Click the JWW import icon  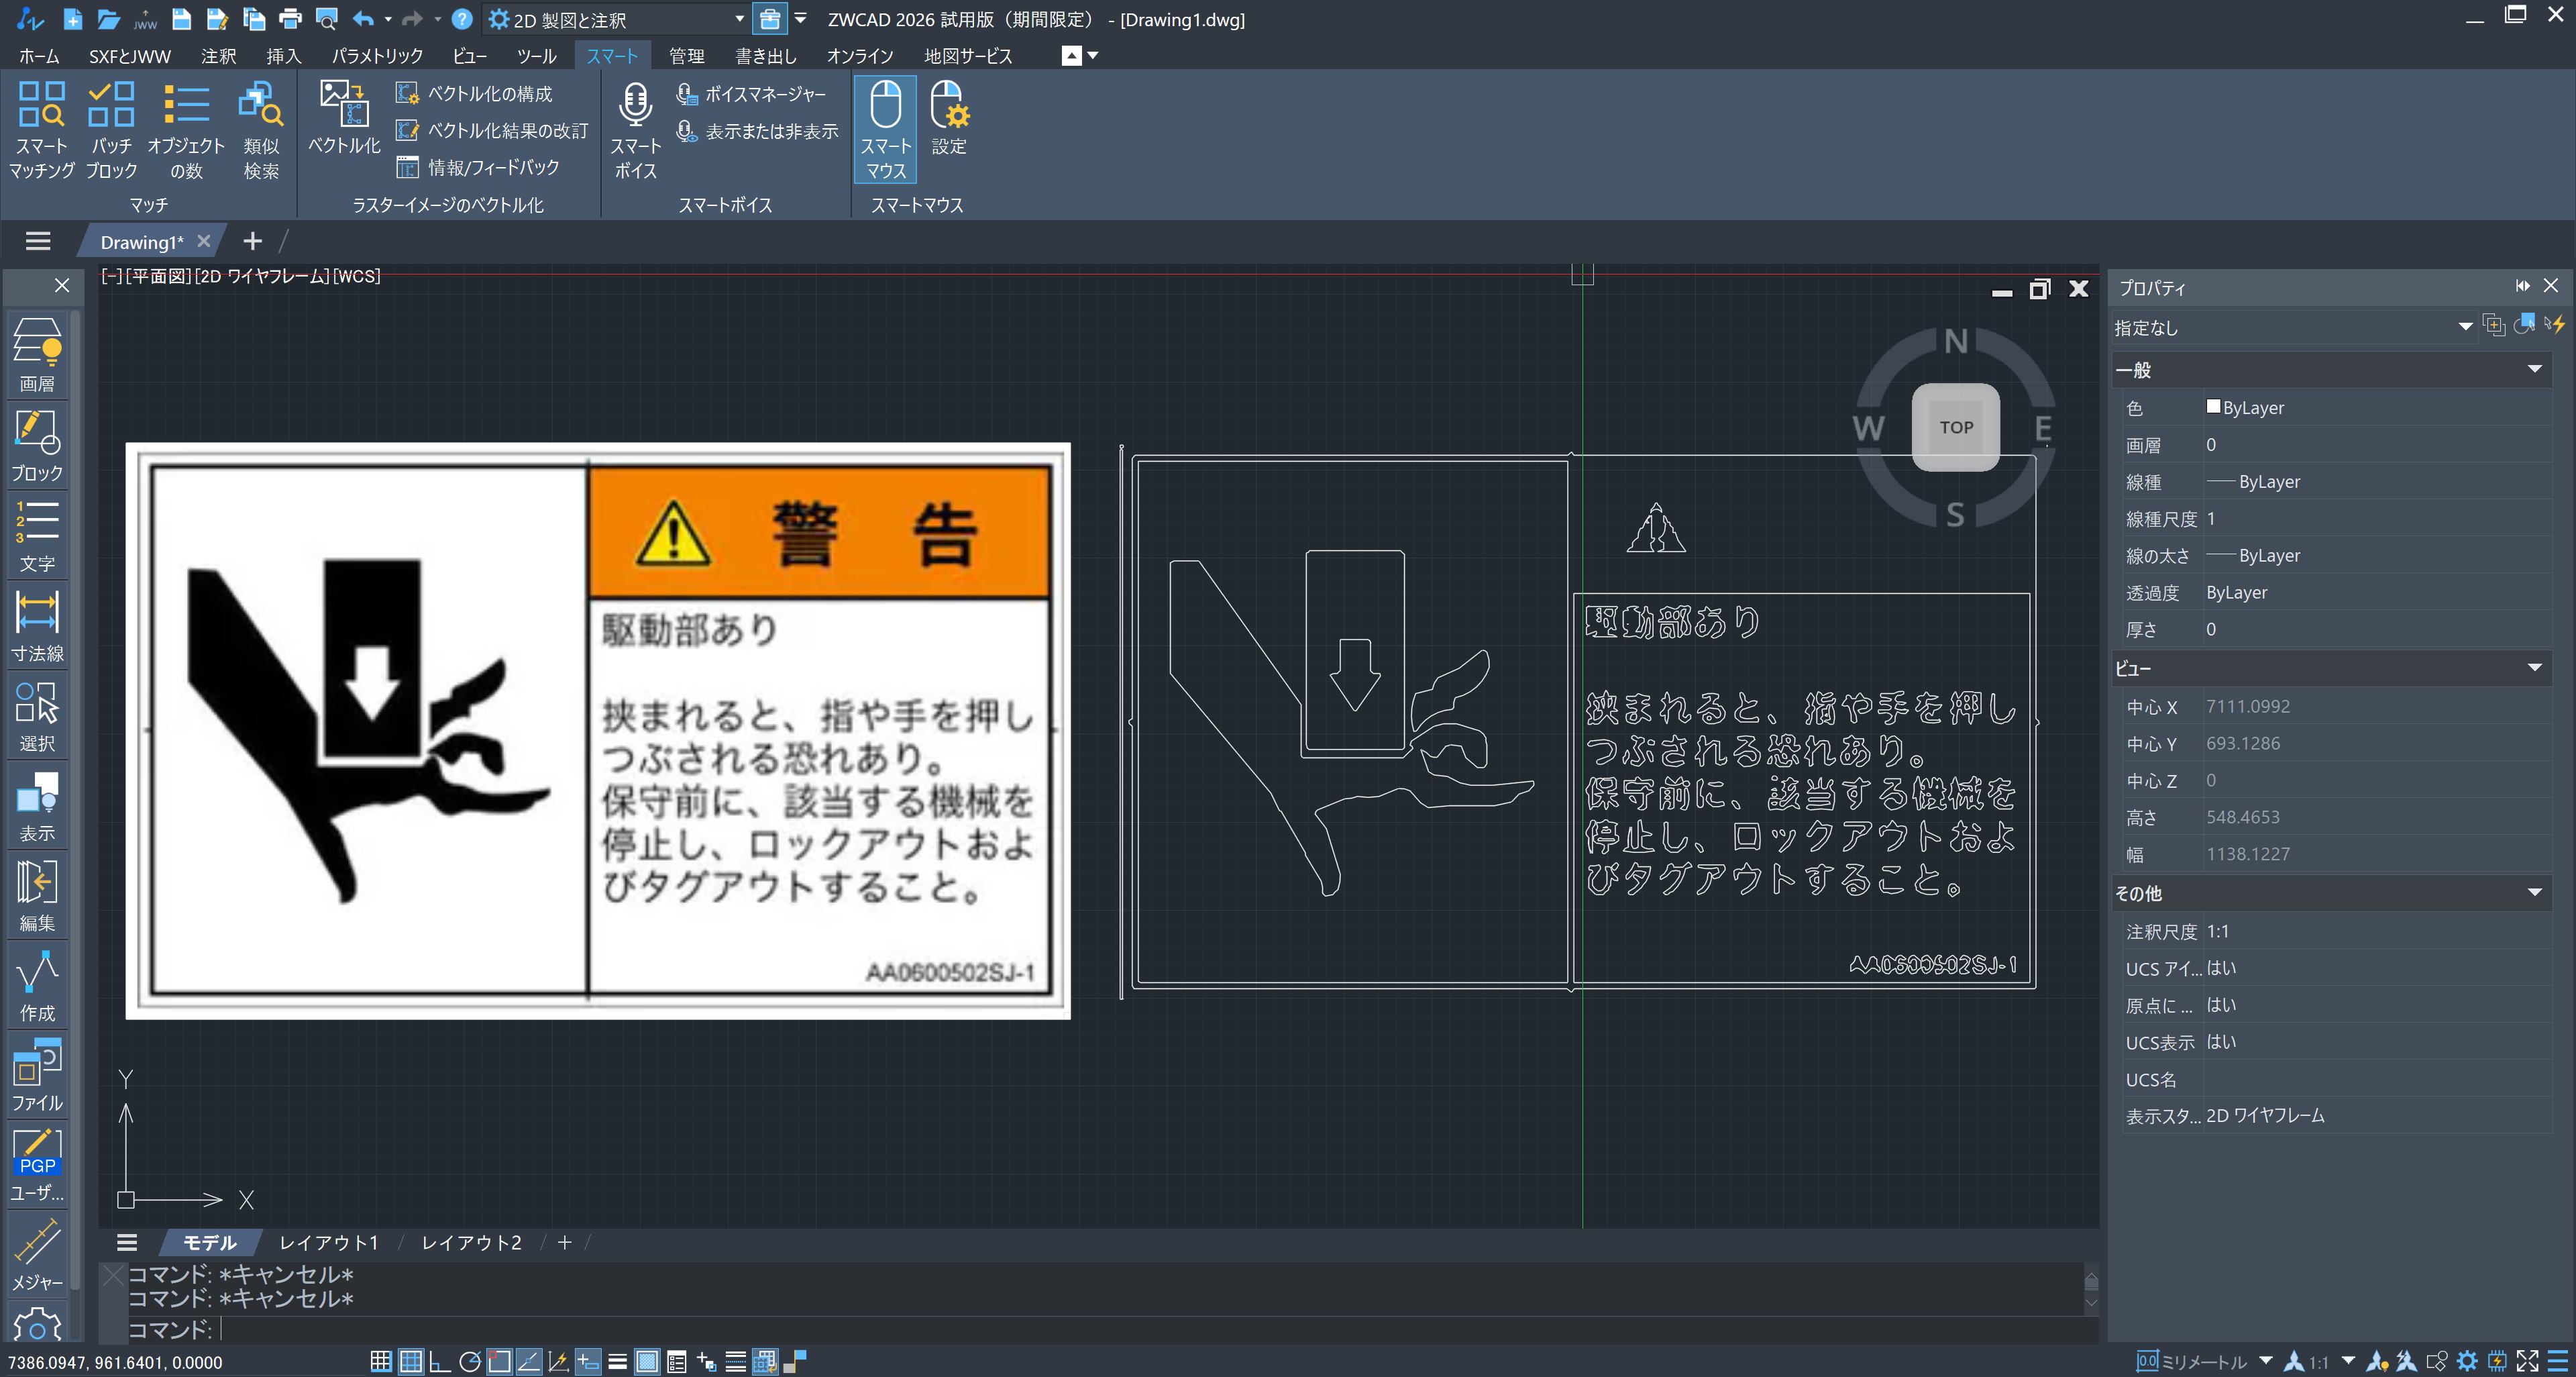tap(146, 19)
